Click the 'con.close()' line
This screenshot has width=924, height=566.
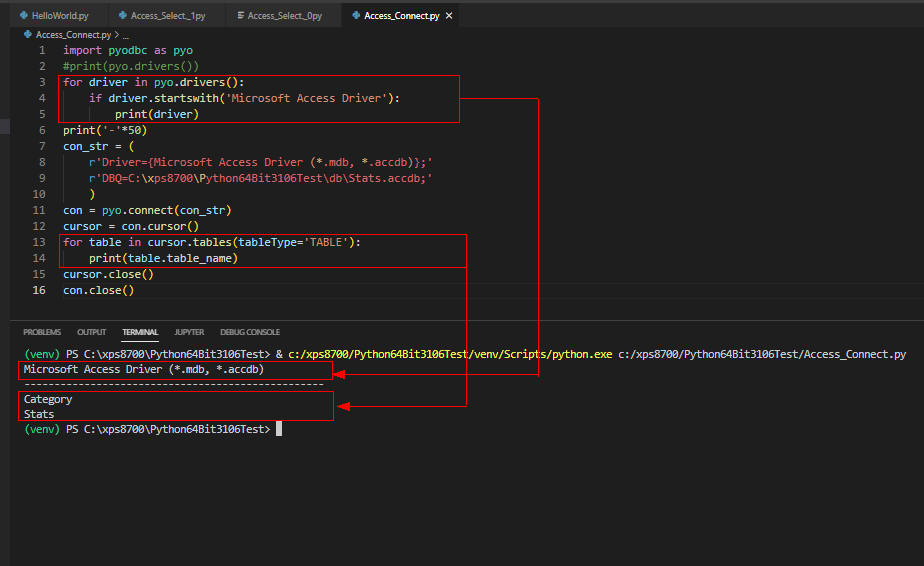98,290
